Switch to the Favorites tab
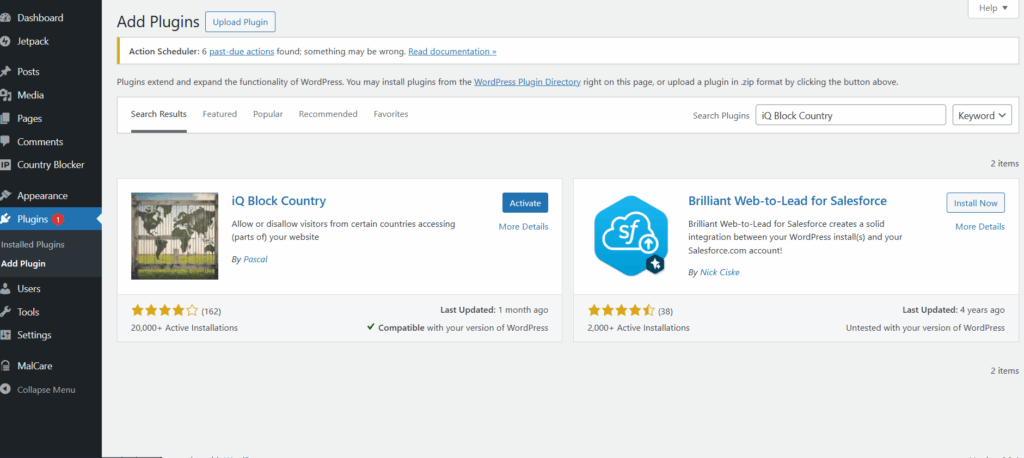This screenshot has height=458, width=1024. [391, 114]
